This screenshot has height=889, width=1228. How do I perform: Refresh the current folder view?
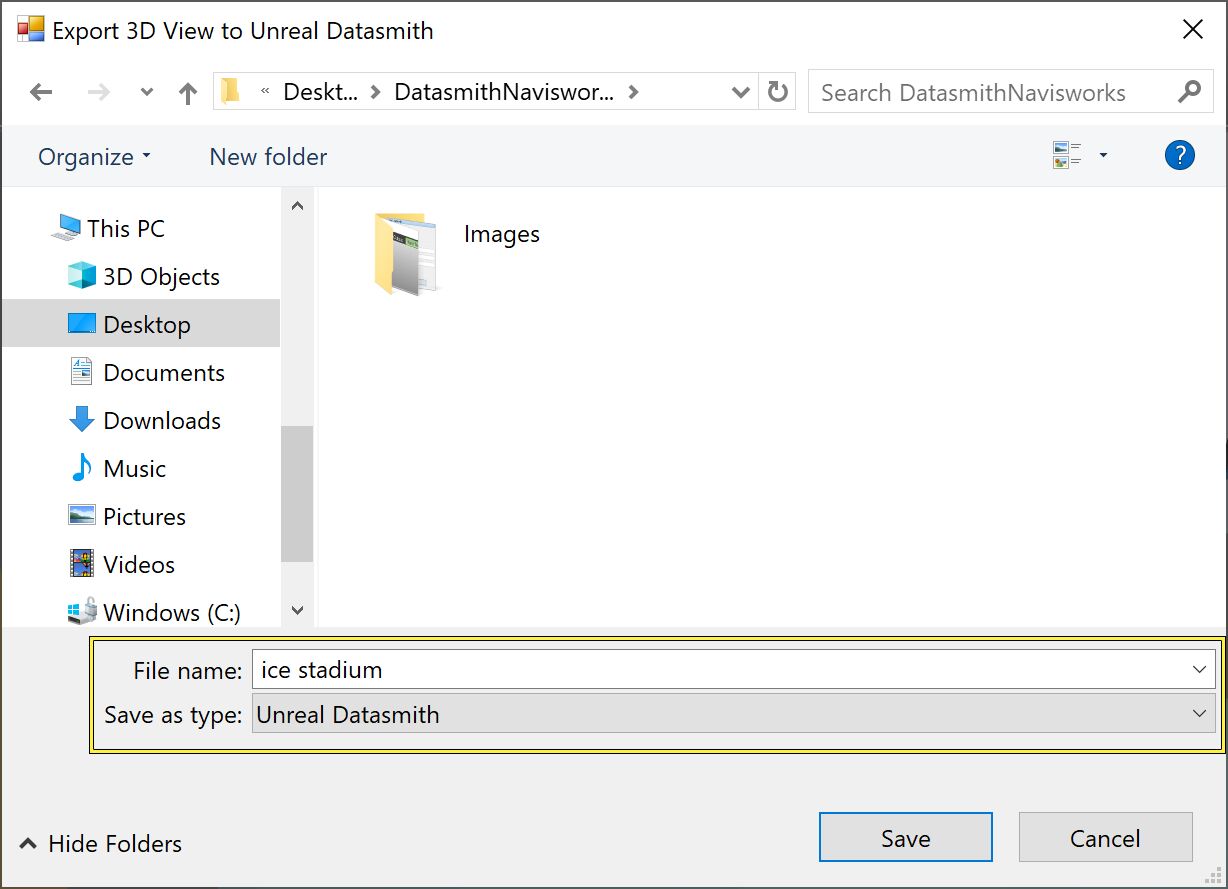click(x=777, y=92)
